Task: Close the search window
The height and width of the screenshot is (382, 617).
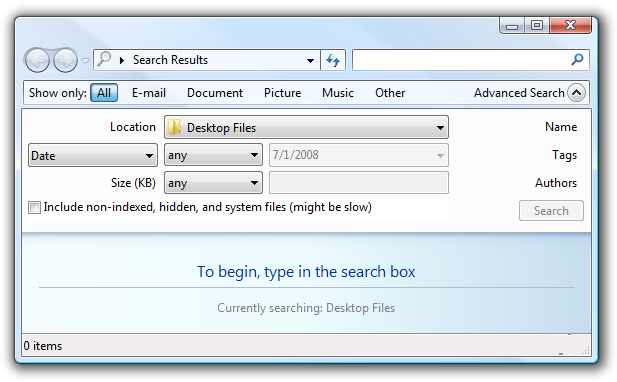Action: pos(570,26)
